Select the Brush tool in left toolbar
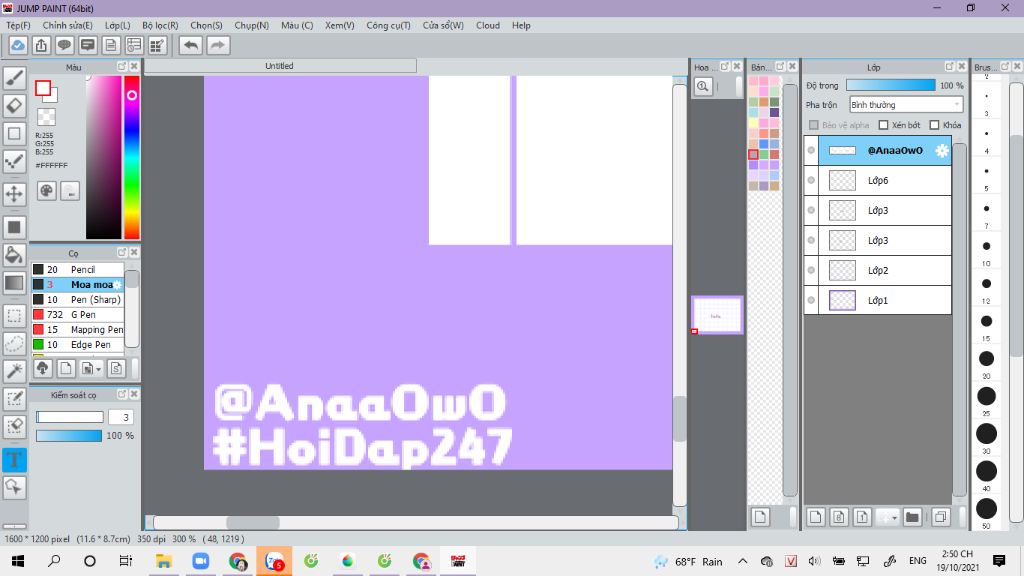 14,78
